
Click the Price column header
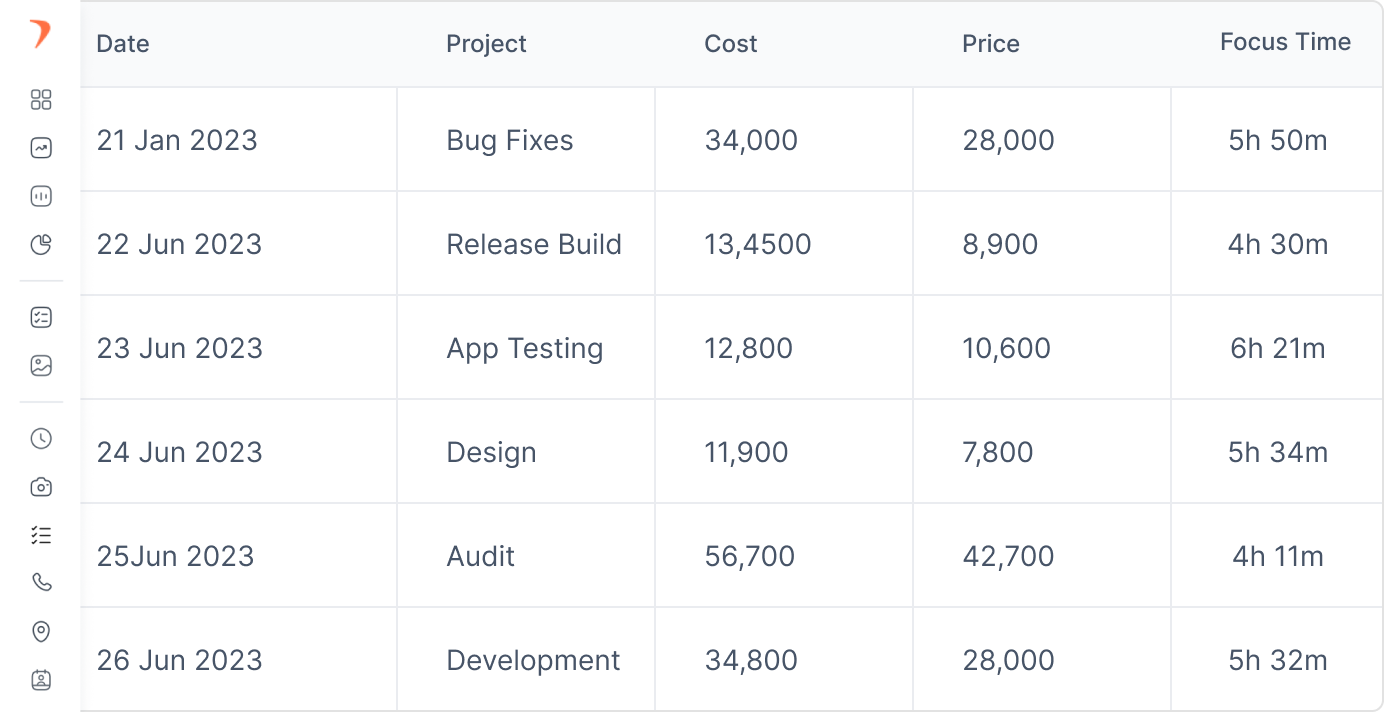991,44
